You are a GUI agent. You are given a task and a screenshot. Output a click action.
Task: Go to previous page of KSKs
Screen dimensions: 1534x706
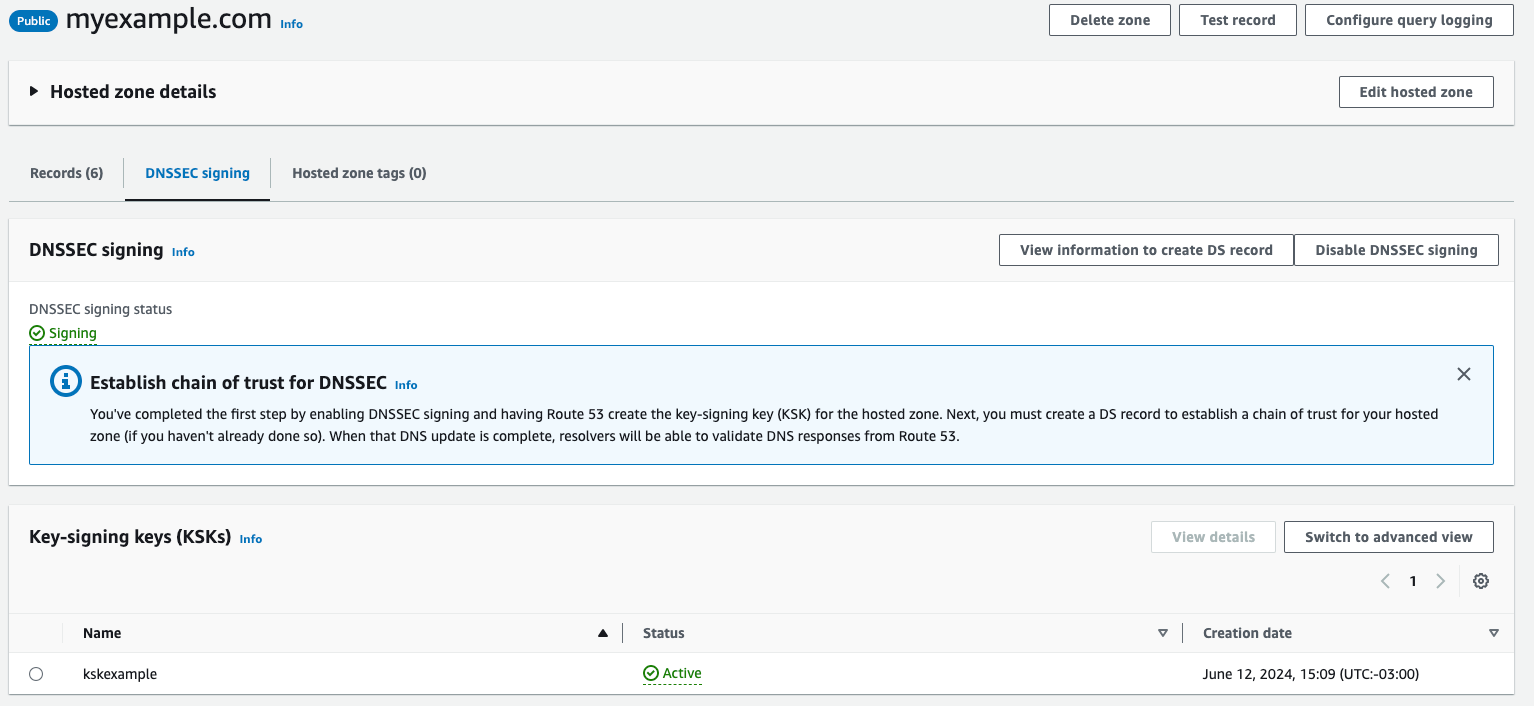pyautogui.click(x=1386, y=581)
